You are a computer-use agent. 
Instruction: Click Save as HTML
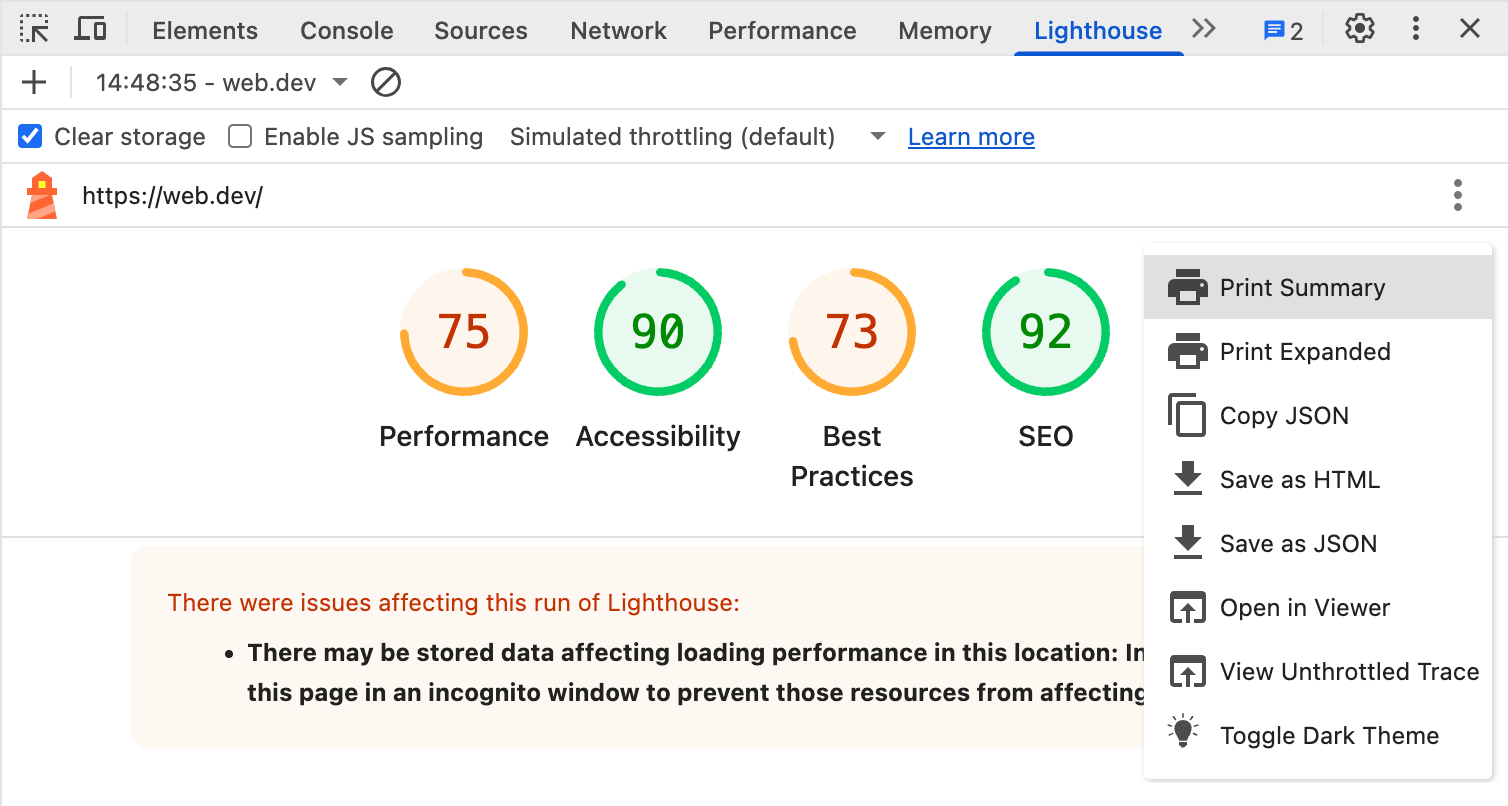tap(1299, 479)
